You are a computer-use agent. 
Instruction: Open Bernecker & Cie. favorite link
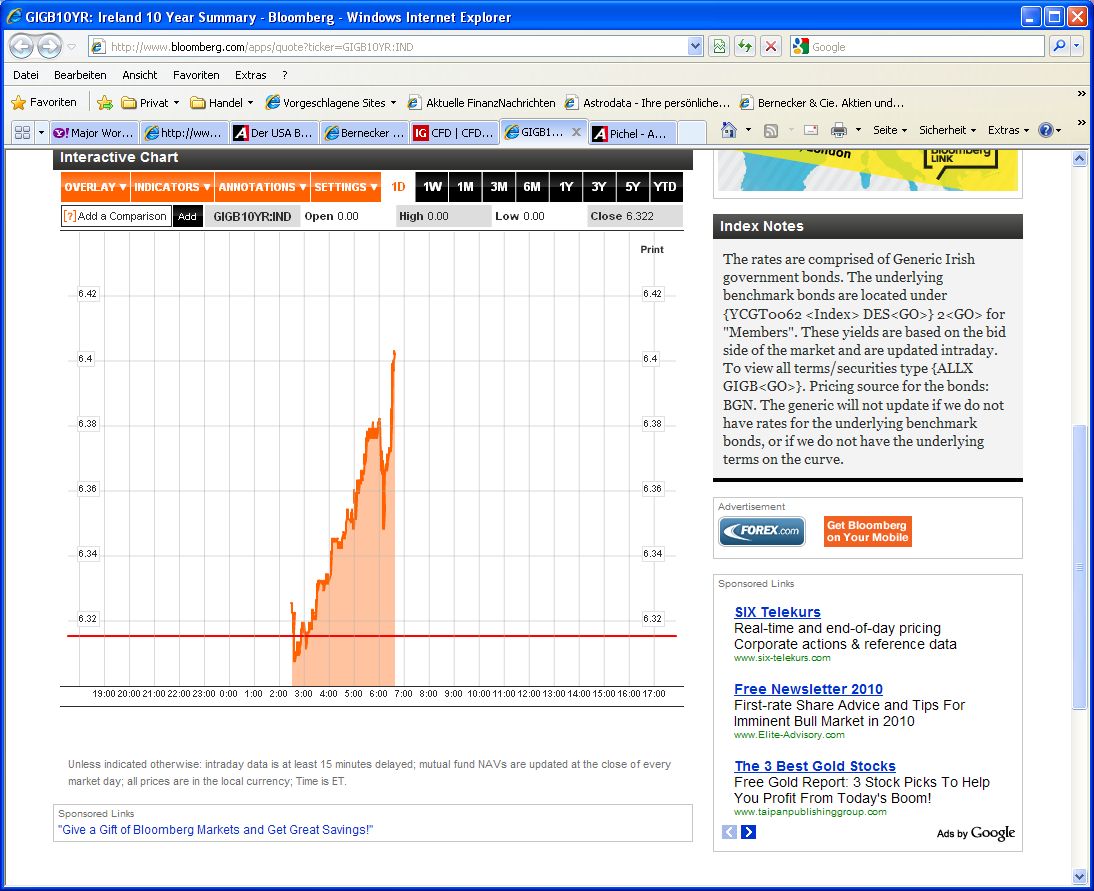822,103
